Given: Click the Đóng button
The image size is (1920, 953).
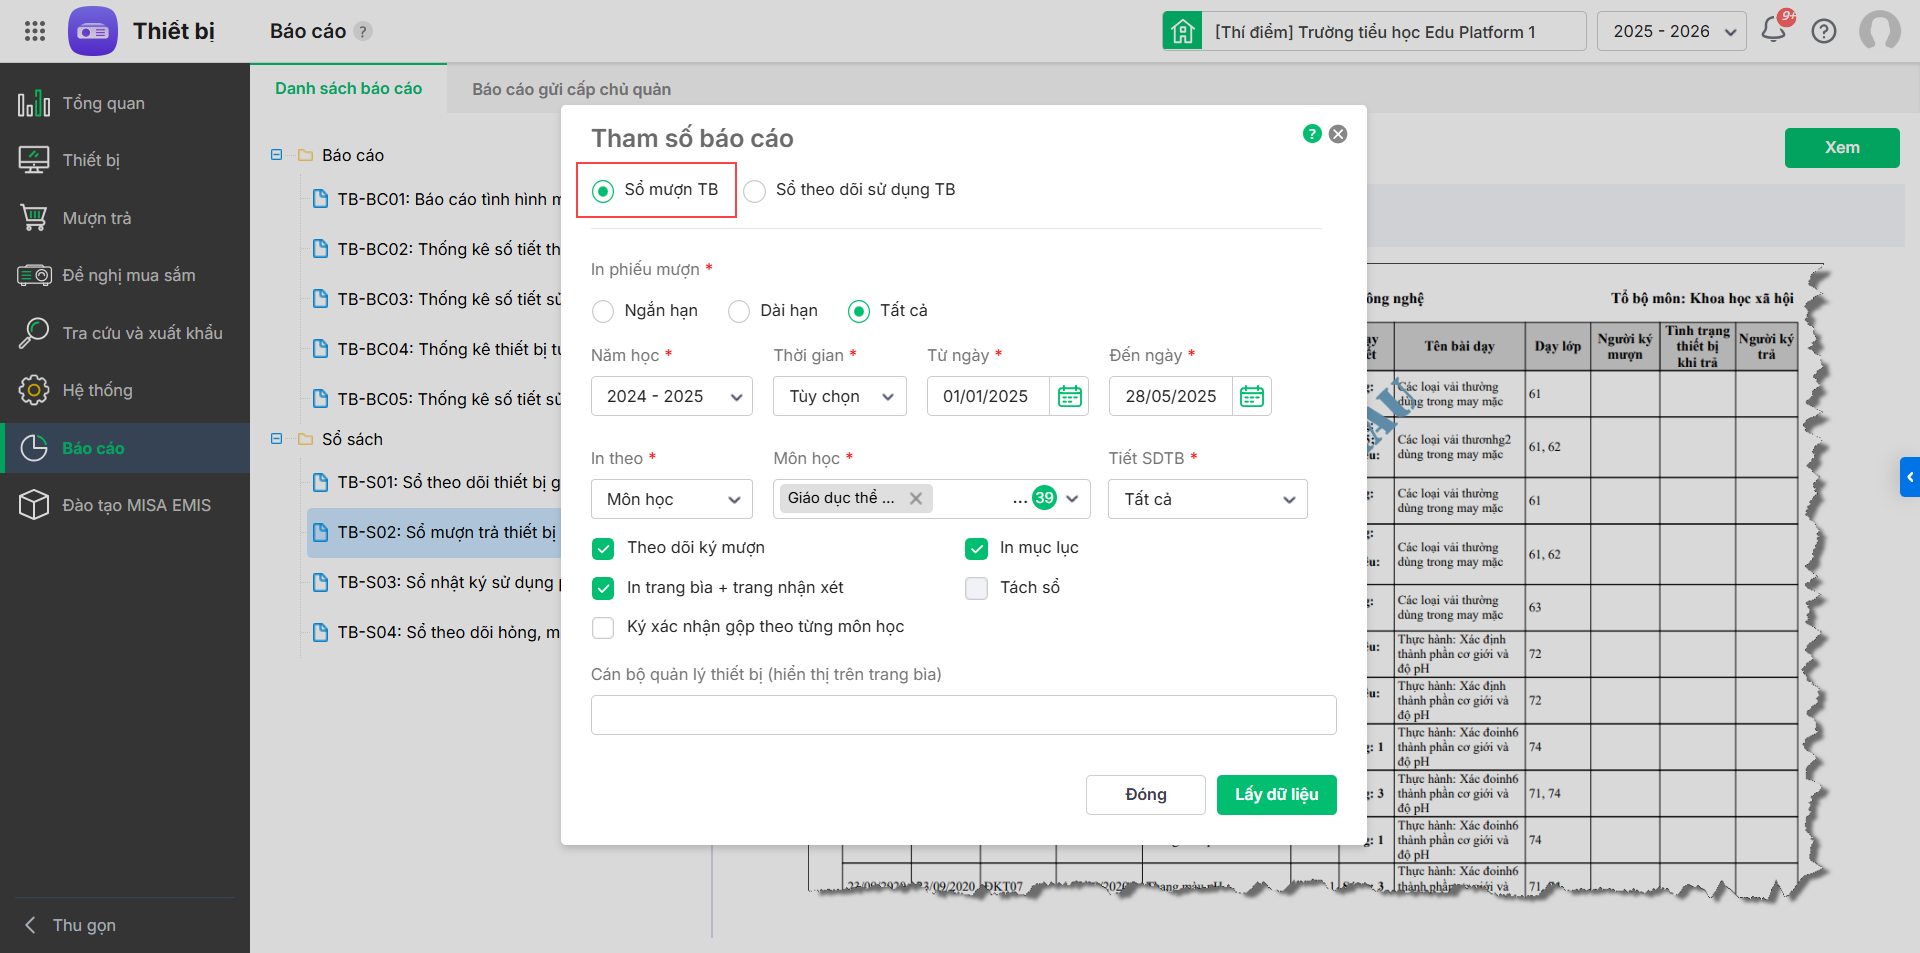Looking at the screenshot, I should tap(1145, 795).
